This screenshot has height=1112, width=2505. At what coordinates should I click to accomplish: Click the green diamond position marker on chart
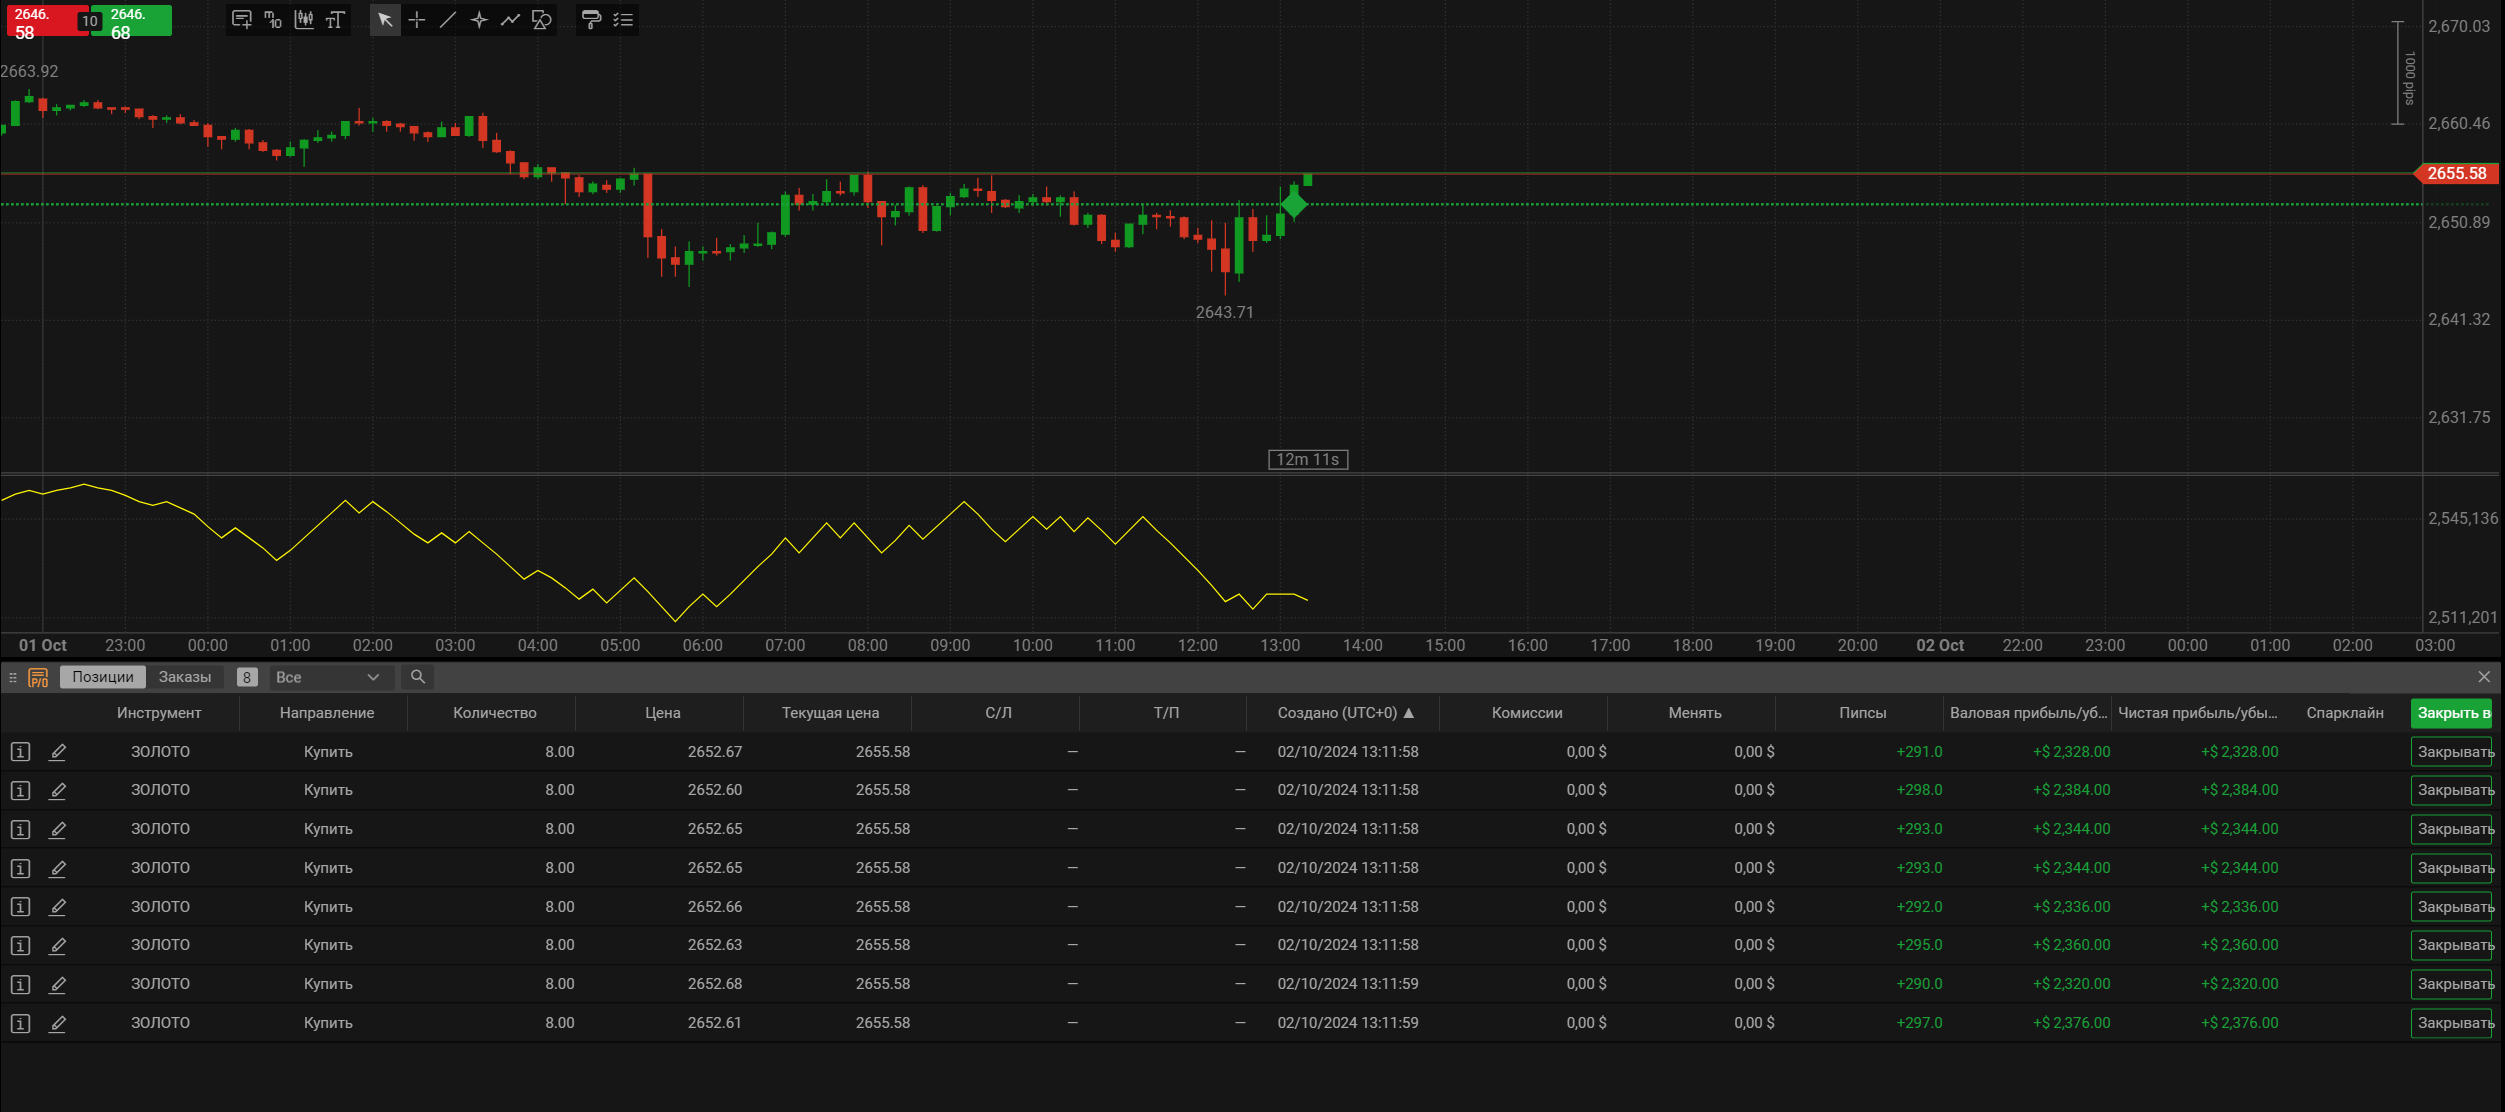point(1294,205)
